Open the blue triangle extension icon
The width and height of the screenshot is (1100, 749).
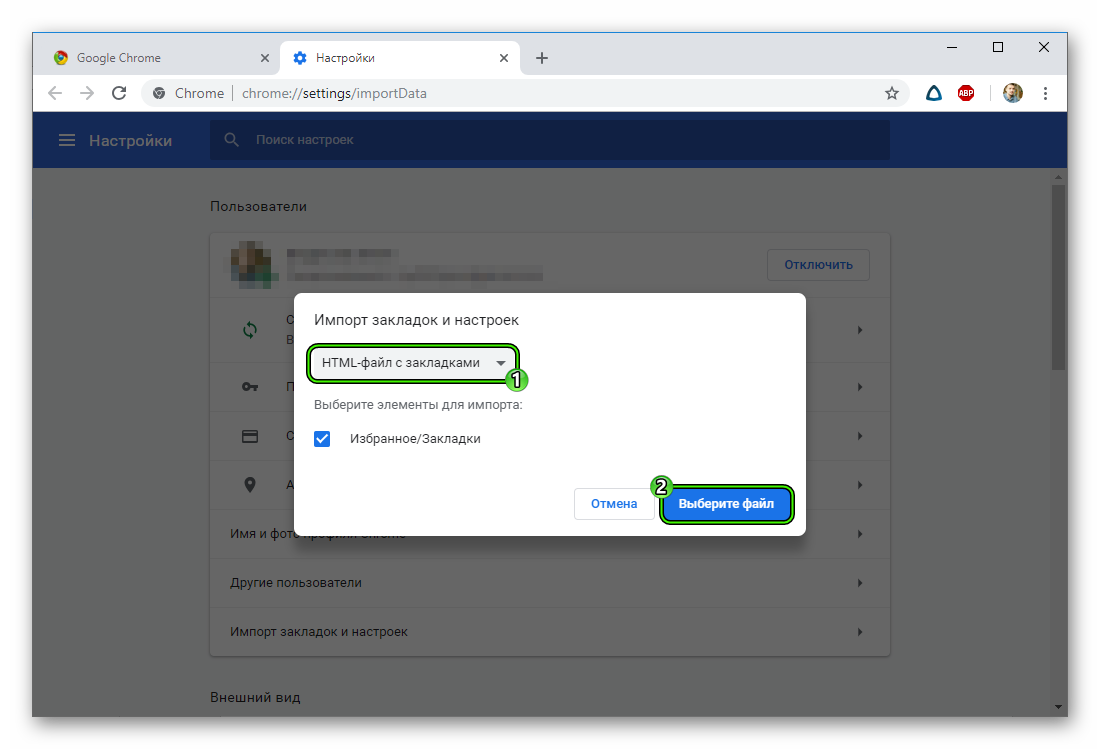click(933, 93)
